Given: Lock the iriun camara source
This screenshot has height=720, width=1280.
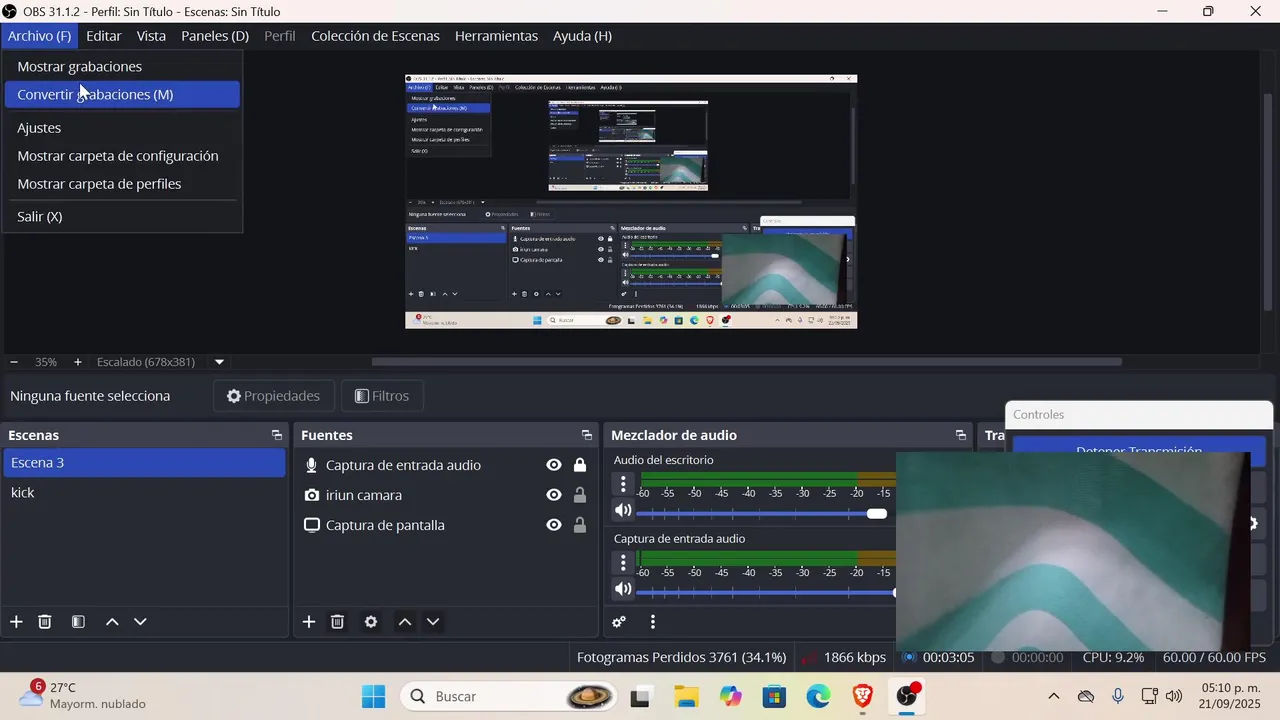Looking at the screenshot, I should [x=580, y=495].
